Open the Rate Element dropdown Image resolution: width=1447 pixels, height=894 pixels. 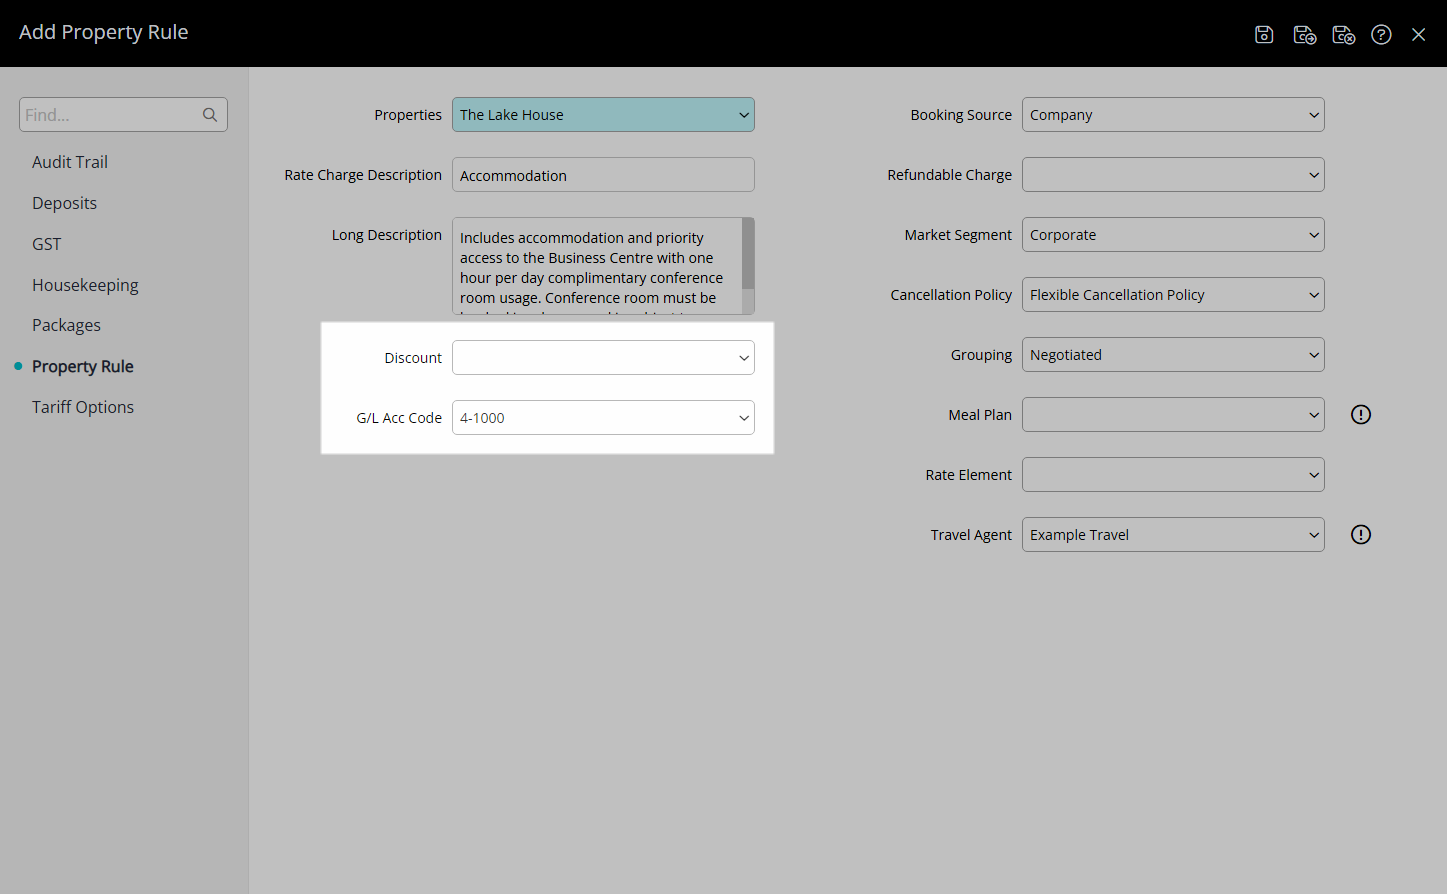tap(1173, 475)
